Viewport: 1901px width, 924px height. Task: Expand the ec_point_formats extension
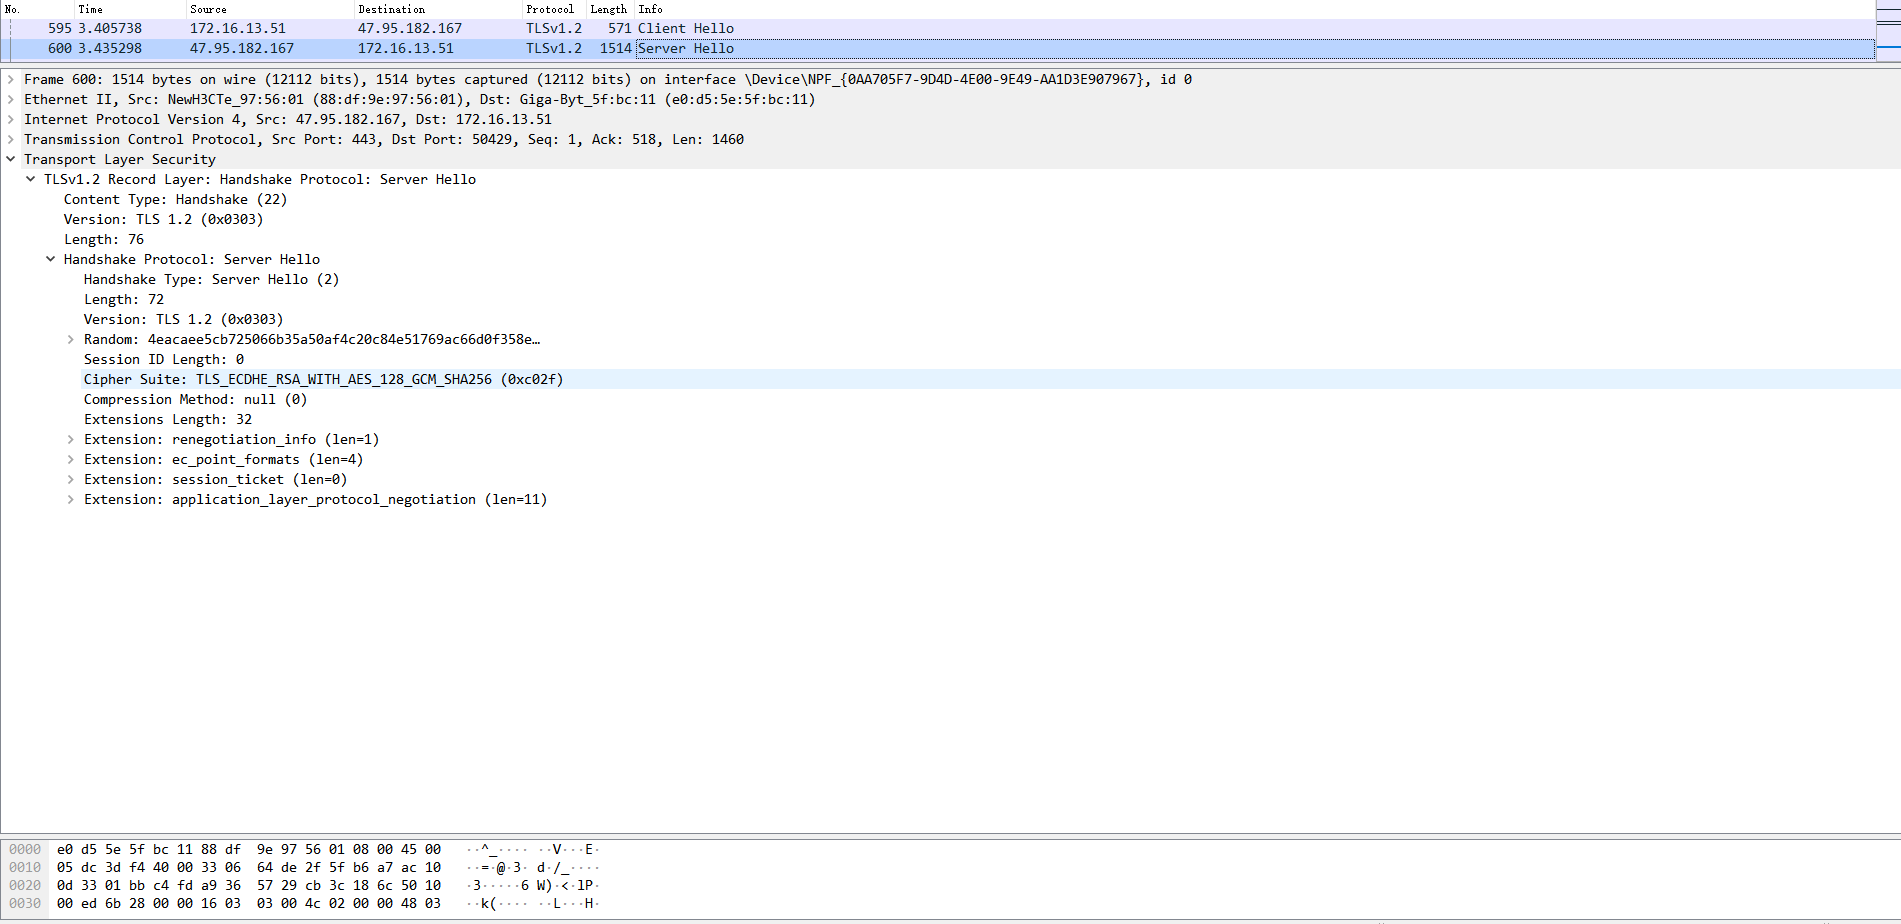pyautogui.click(x=71, y=459)
